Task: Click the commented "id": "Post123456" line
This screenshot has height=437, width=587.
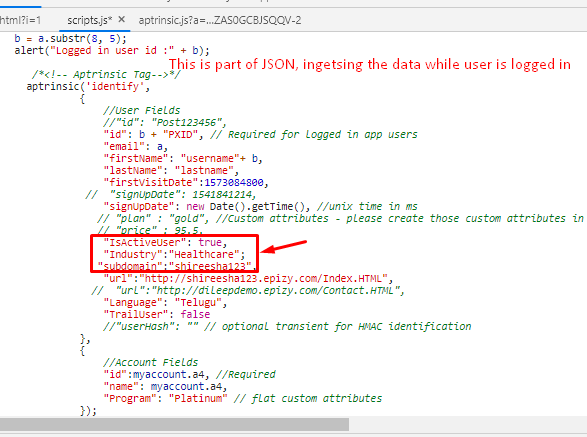Action: coord(165,122)
